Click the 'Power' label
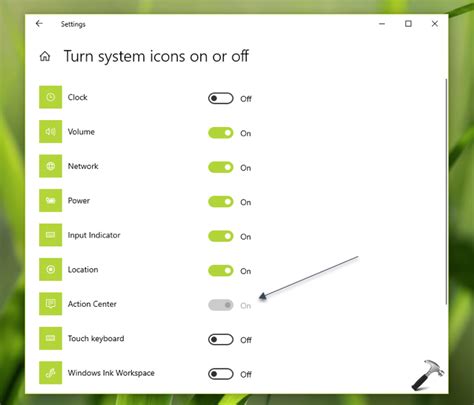 coord(79,201)
